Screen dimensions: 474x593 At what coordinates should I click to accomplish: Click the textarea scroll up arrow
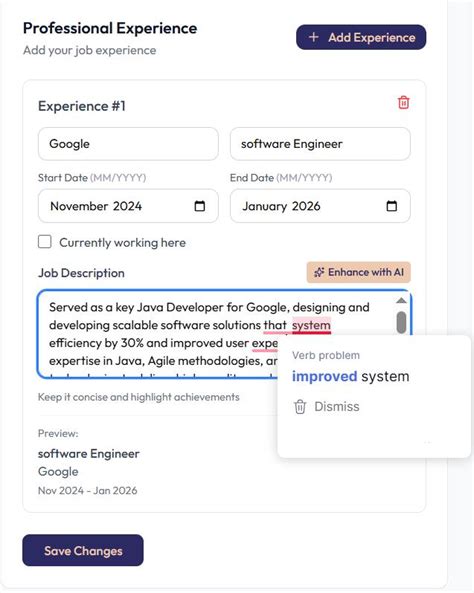pos(401,301)
